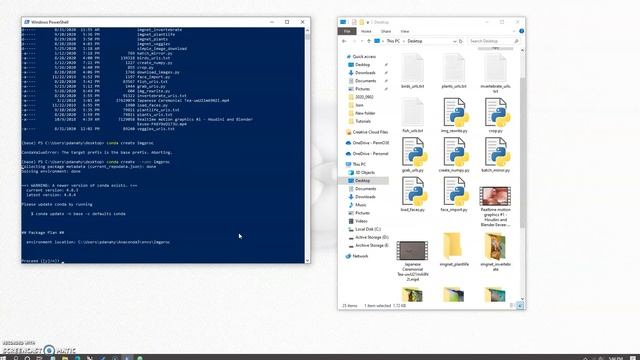Expand the ribbon chevron in Explorer

[x=514, y=31]
